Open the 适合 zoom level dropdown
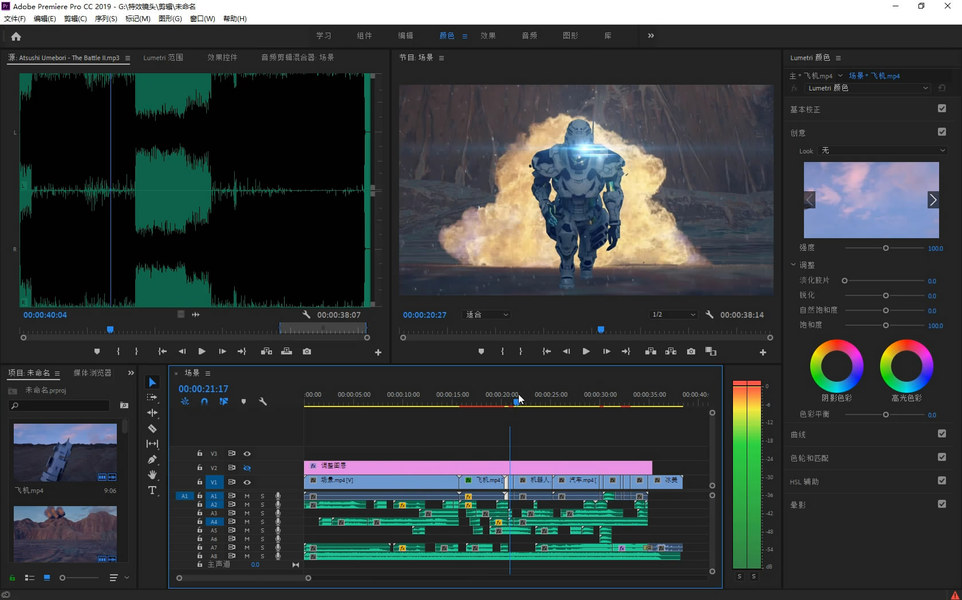The image size is (962, 600). [487, 315]
